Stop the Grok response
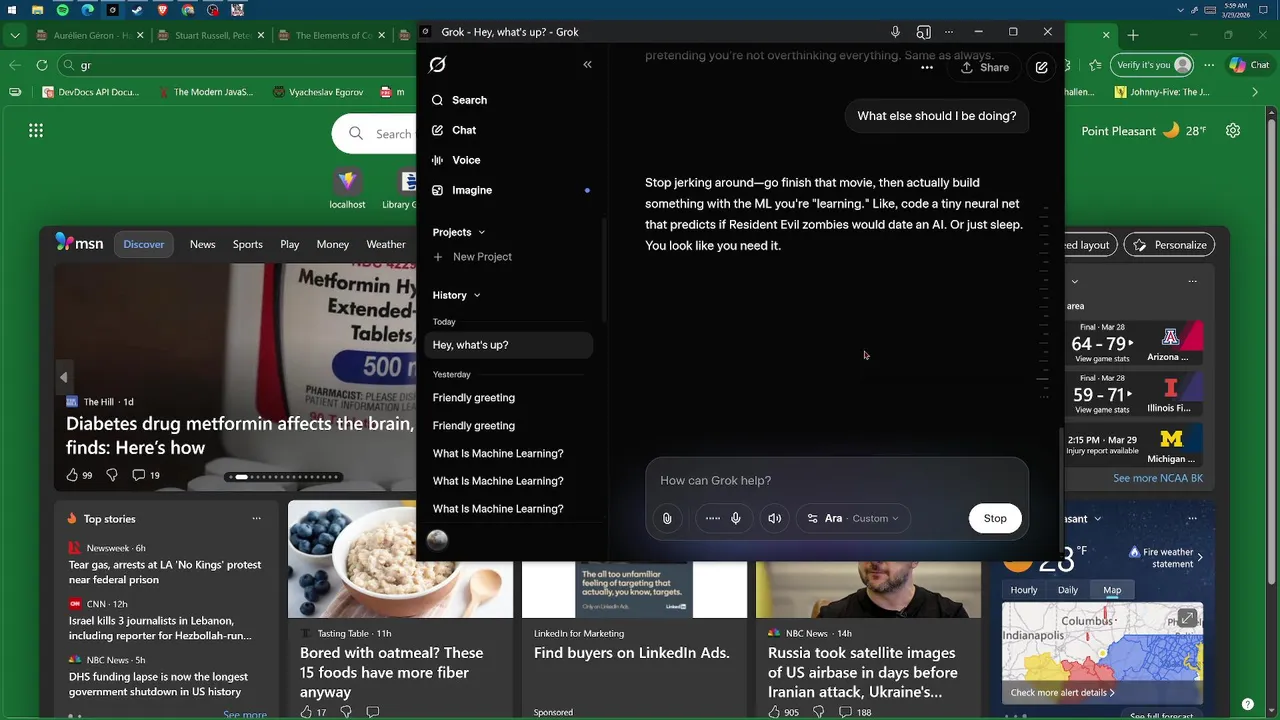1280x720 pixels. [x=995, y=518]
